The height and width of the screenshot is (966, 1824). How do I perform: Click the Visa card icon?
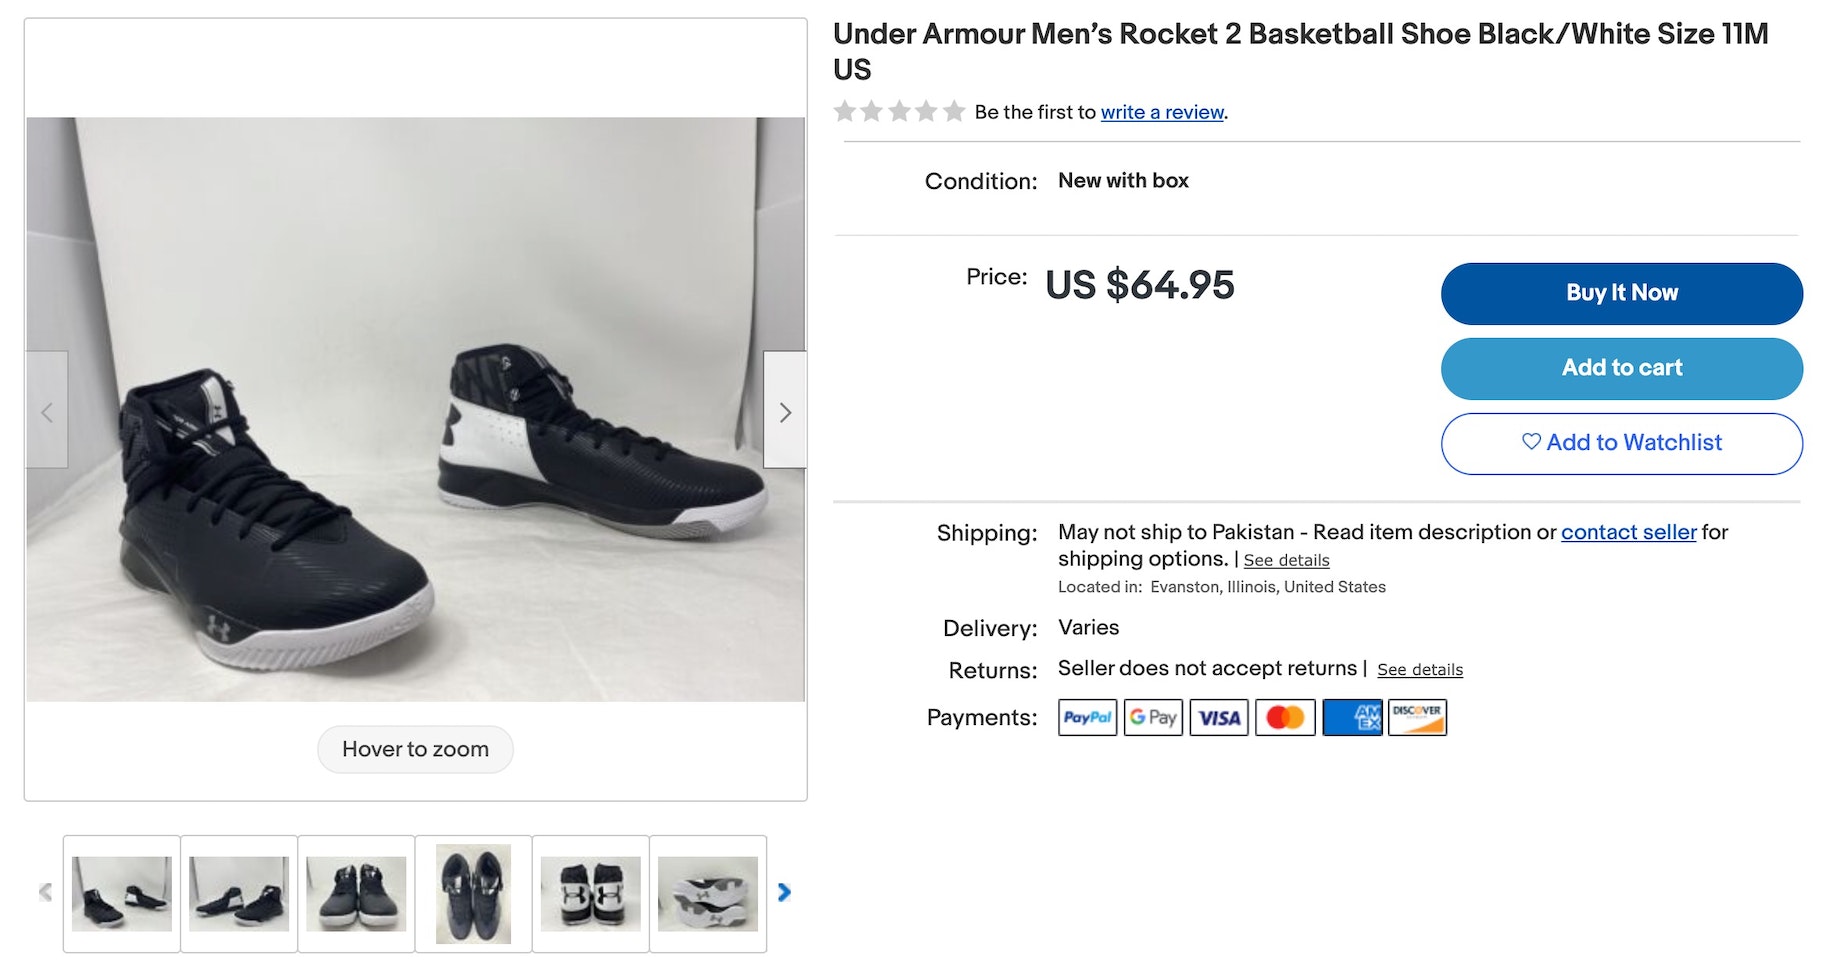coord(1219,718)
